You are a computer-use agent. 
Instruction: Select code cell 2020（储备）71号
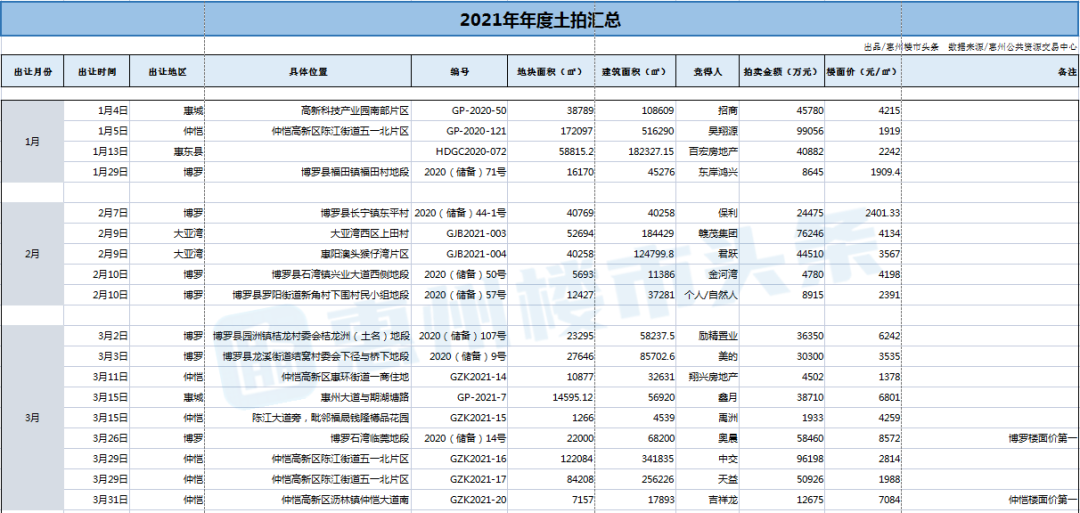[x=460, y=172]
